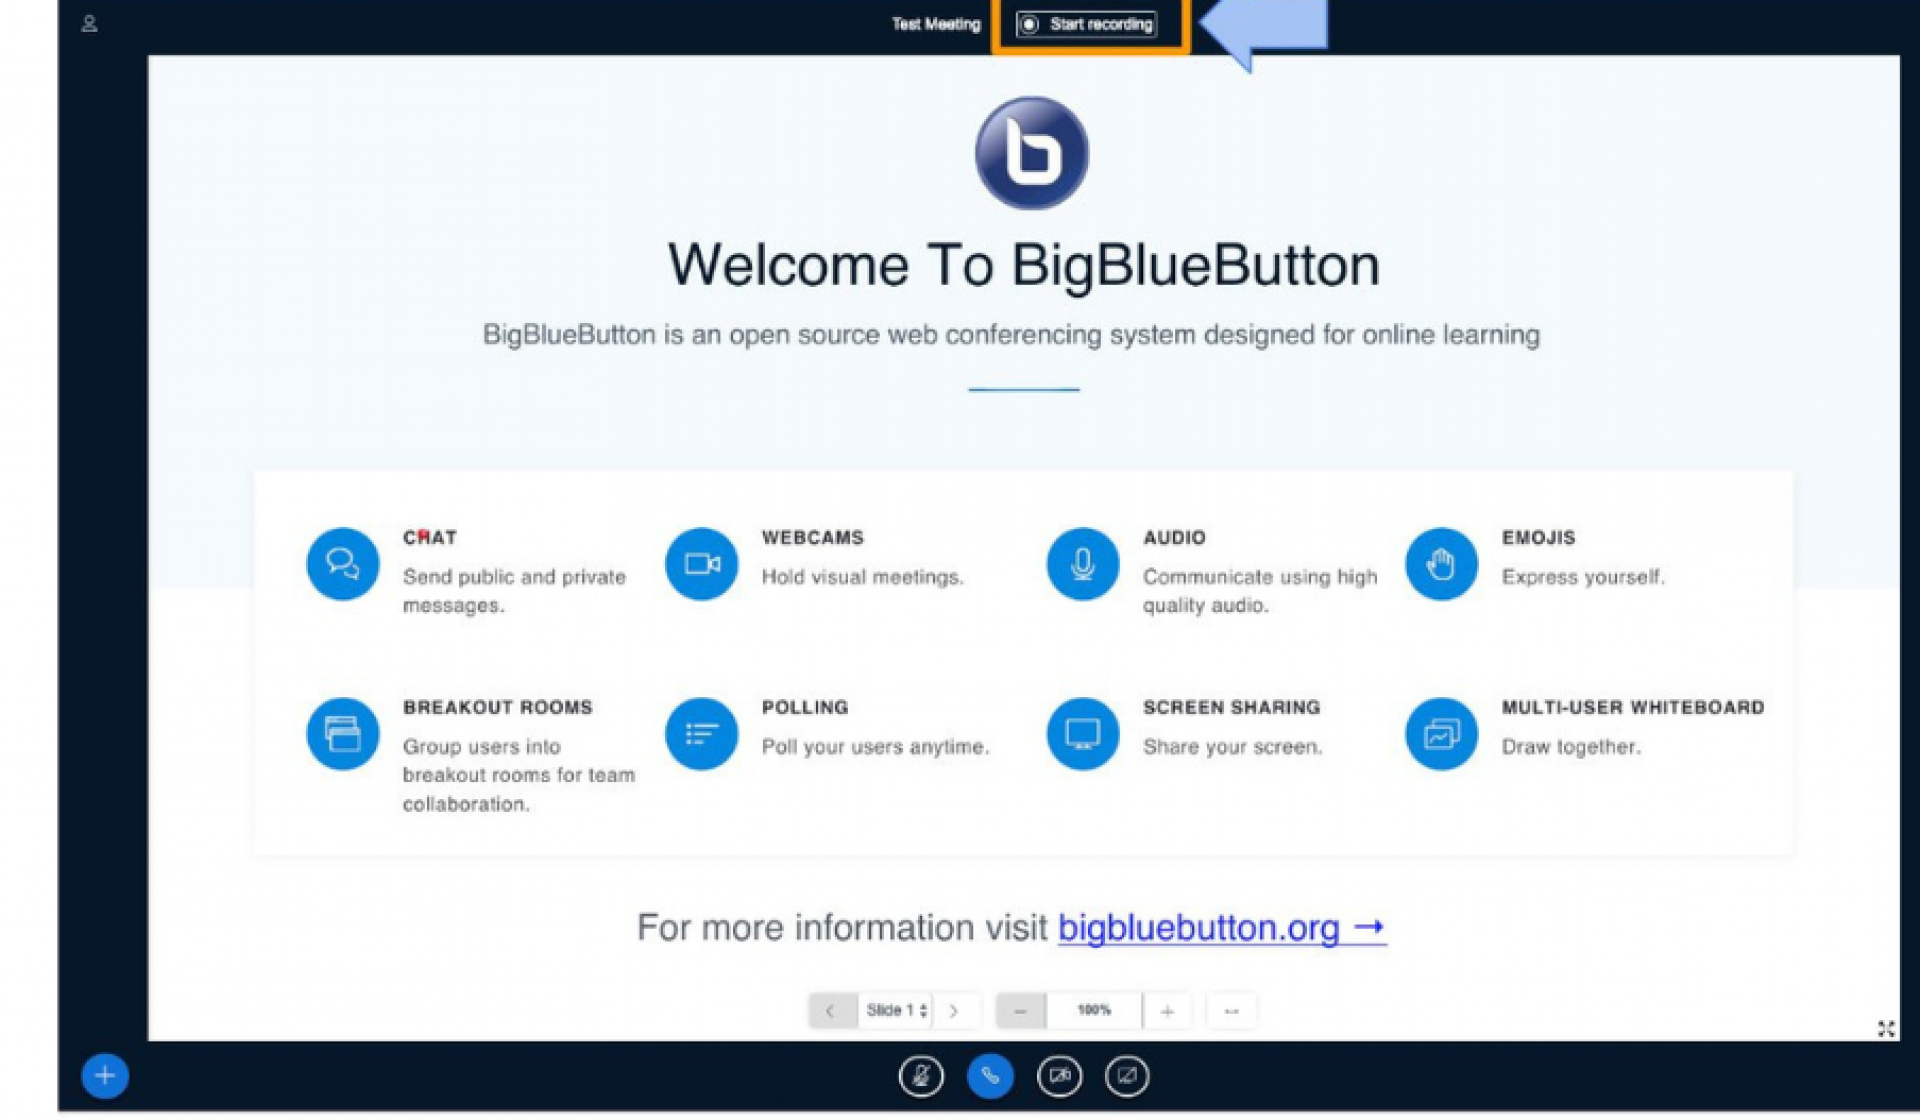Open the participants list icon top left
The width and height of the screenshot is (1920, 1120).
click(x=89, y=23)
